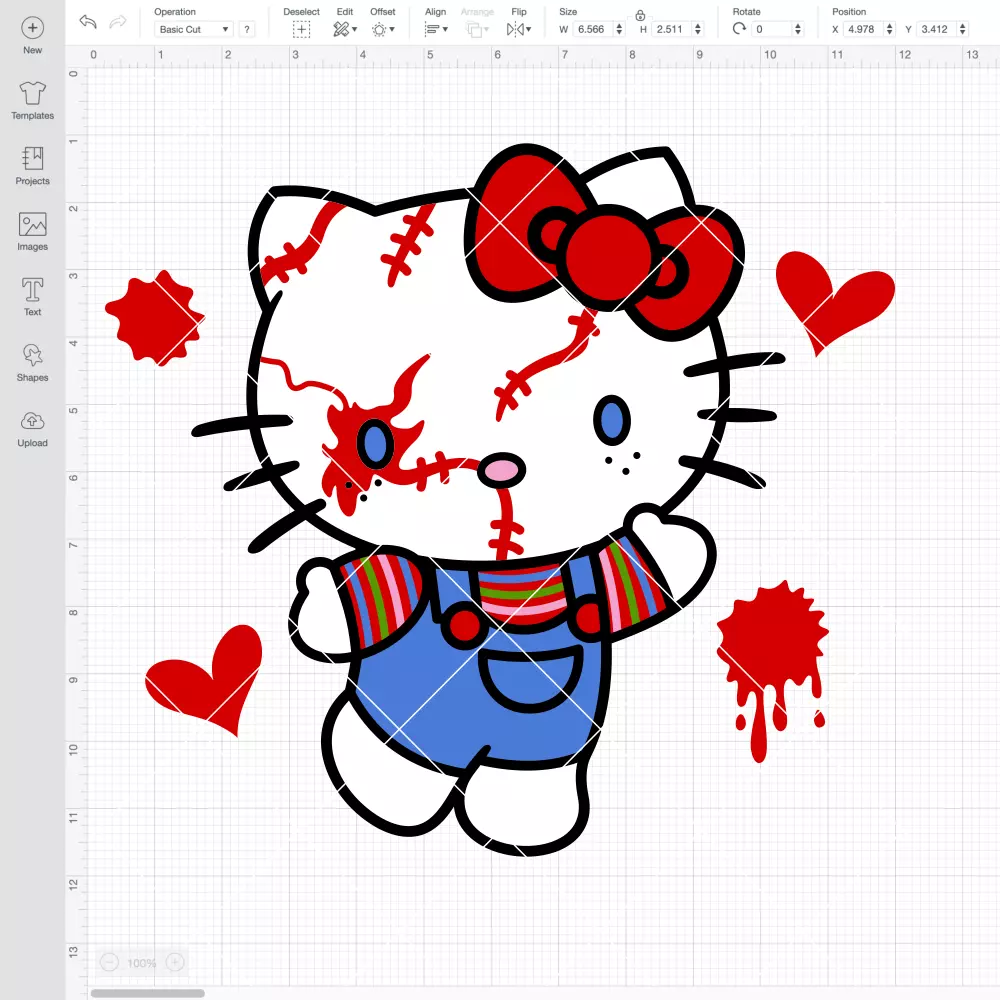Click the Rotate angle field
The height and width of the screenshot is (1000, 1000).
pos(771,29)
